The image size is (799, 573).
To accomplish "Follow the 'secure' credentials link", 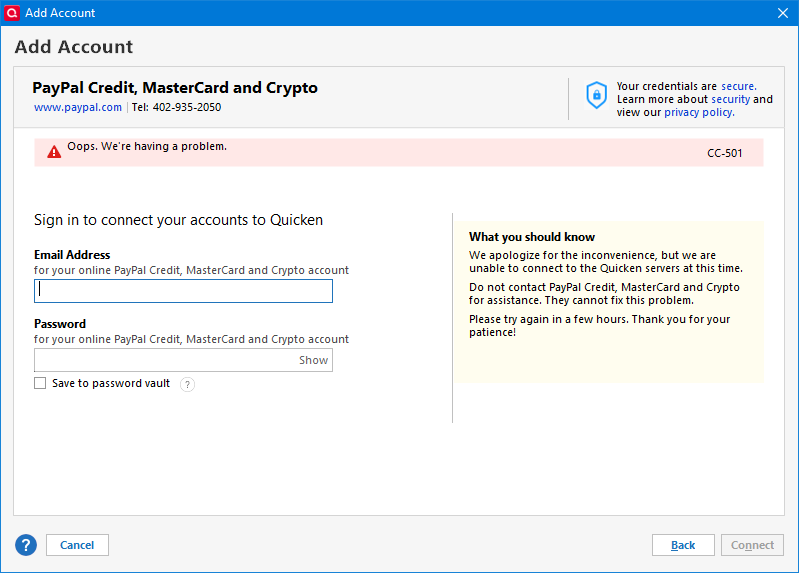I will pyautogui.click(x=738, y=86).
